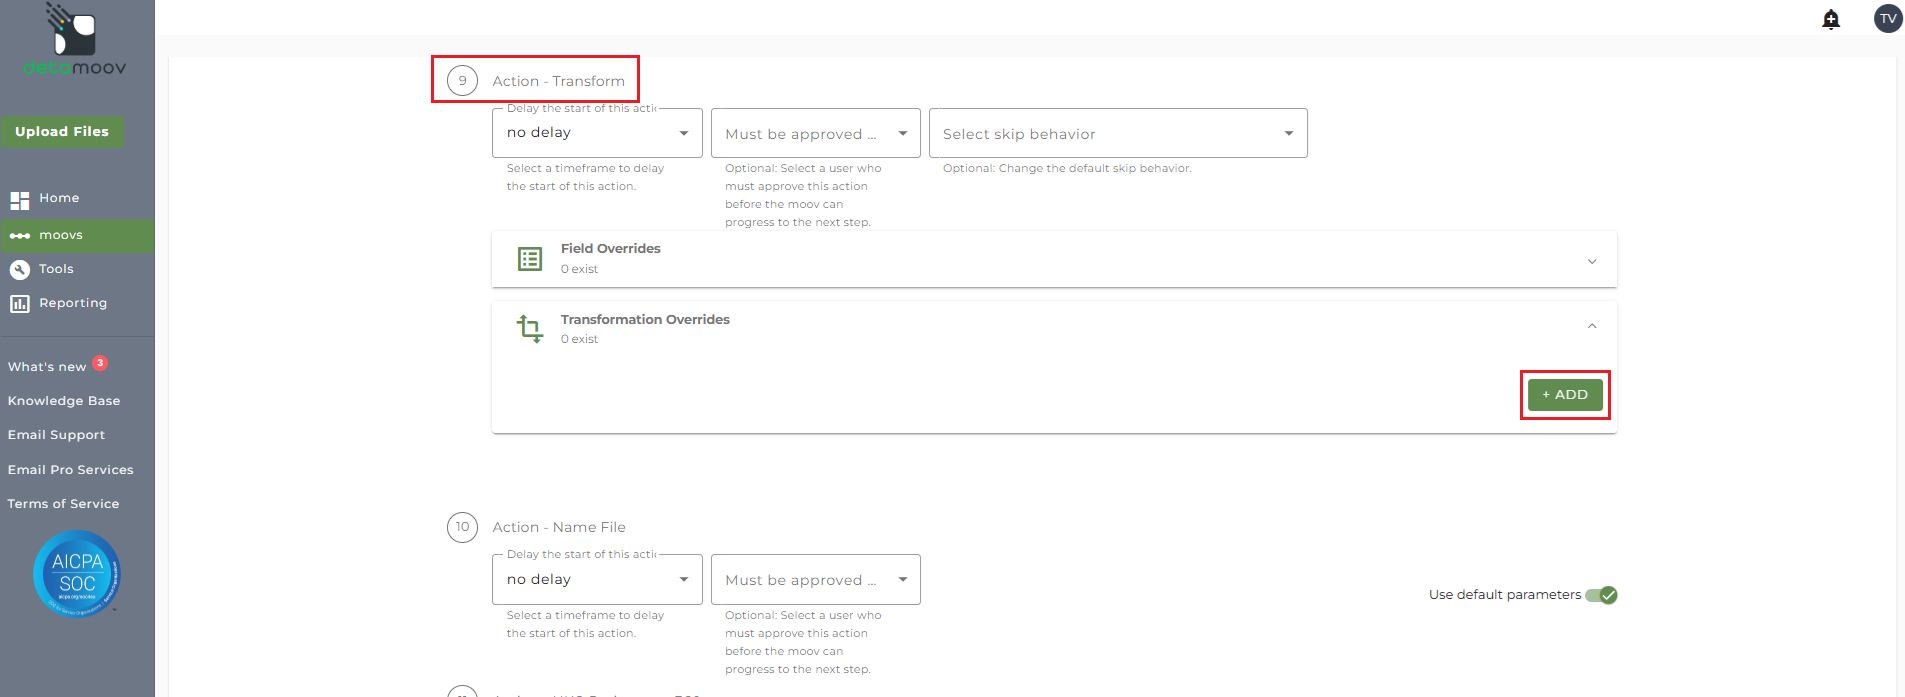1905x697 pixels.
Task: Click the AICPA SOC badge
Action: tap(77, 574)
